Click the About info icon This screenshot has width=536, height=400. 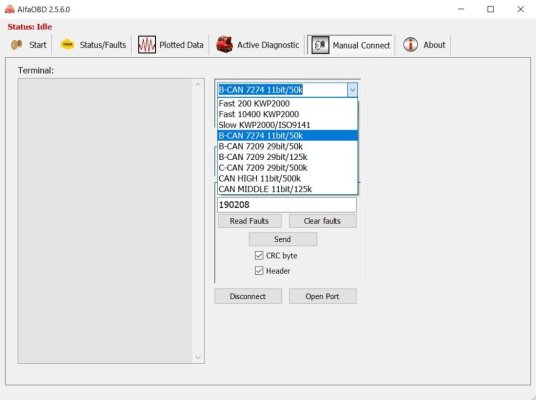point(410,44)
